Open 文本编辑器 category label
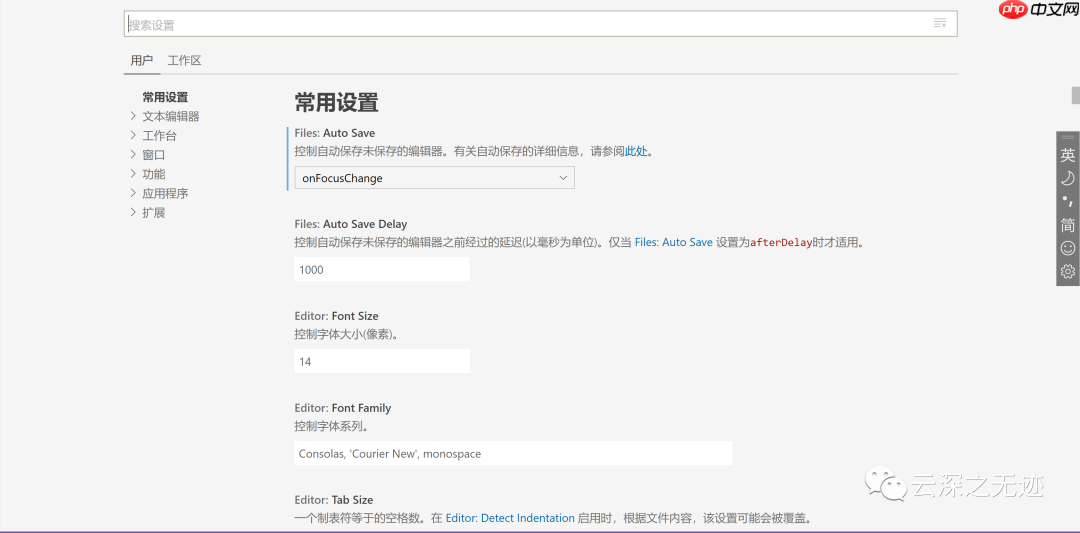This screenshot has width=1080, height=533. click(x=171, y=116)
